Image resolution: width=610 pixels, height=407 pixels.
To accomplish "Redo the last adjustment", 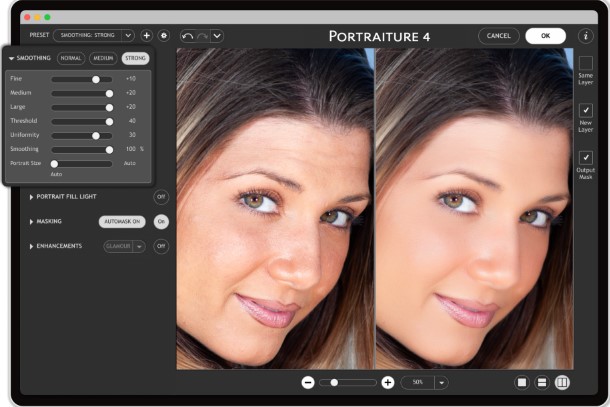I will click(x=202, y=36).
